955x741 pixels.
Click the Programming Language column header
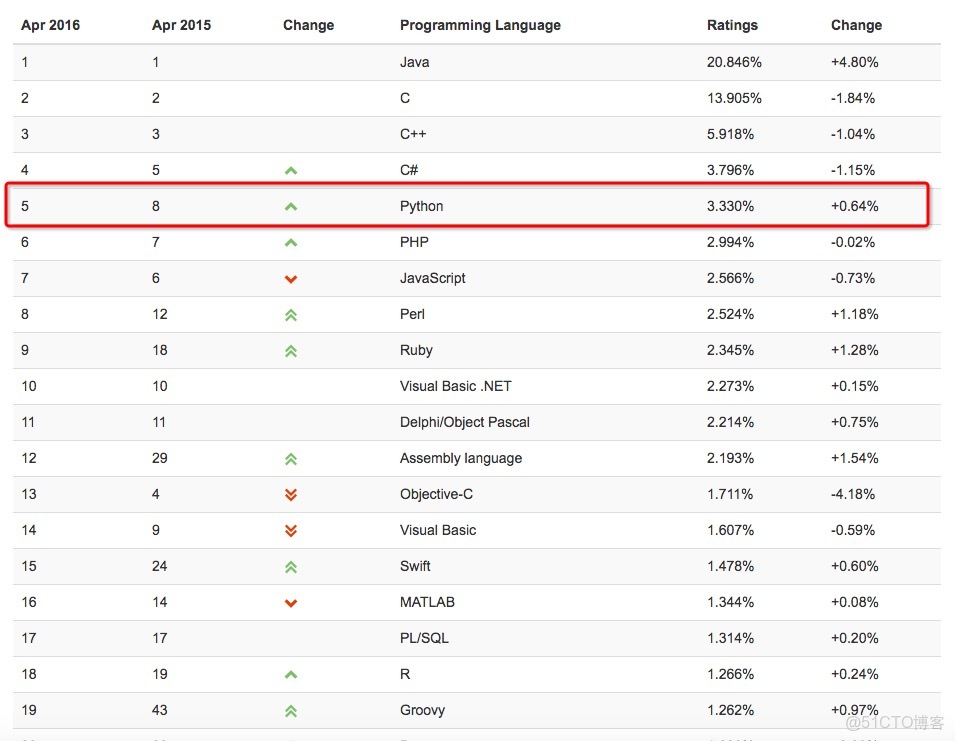pos(480,25)
